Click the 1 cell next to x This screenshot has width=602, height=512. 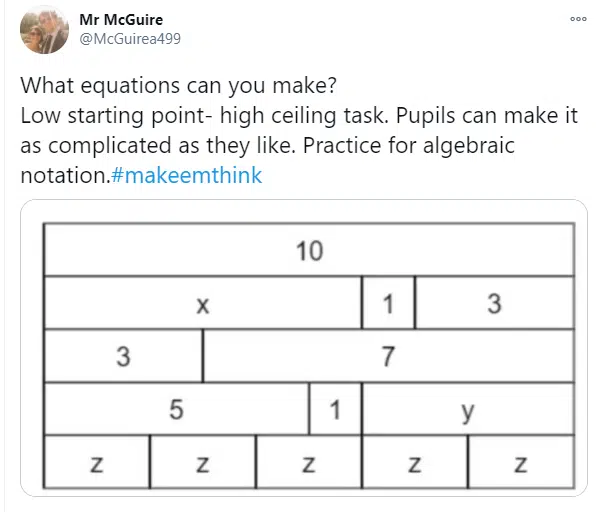click(389, 302)
